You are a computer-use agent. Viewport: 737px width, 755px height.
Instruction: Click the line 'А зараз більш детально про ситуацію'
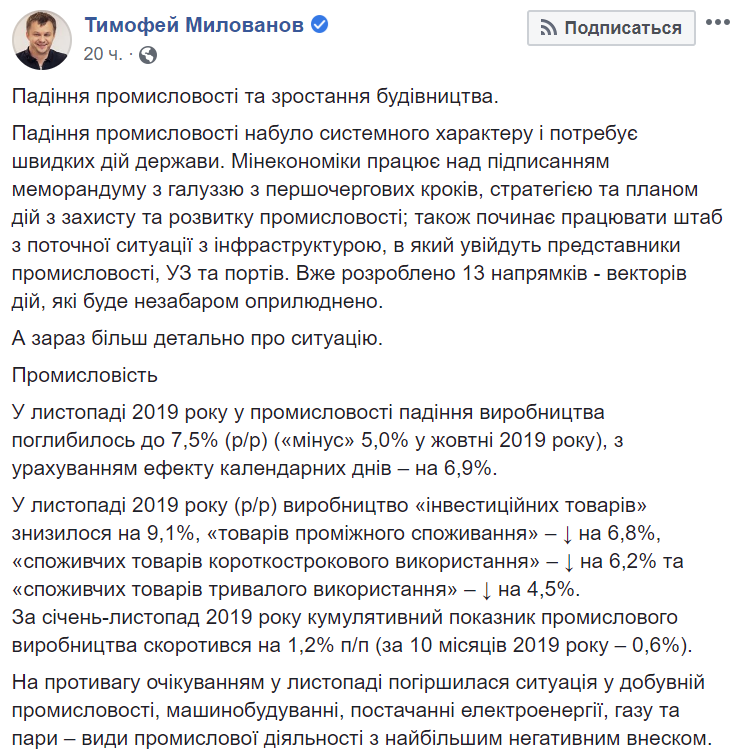coord(197,338)
